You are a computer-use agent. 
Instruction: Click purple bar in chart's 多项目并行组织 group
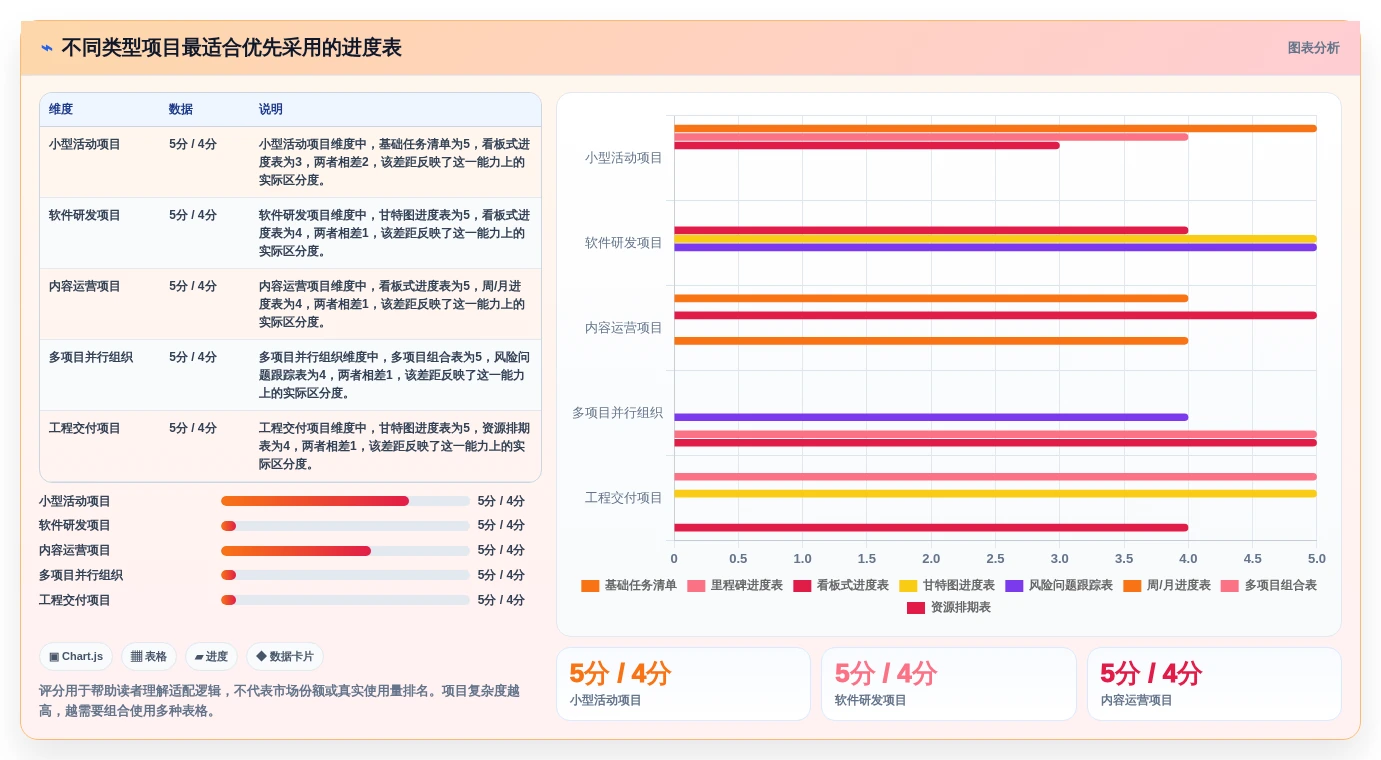931,417
